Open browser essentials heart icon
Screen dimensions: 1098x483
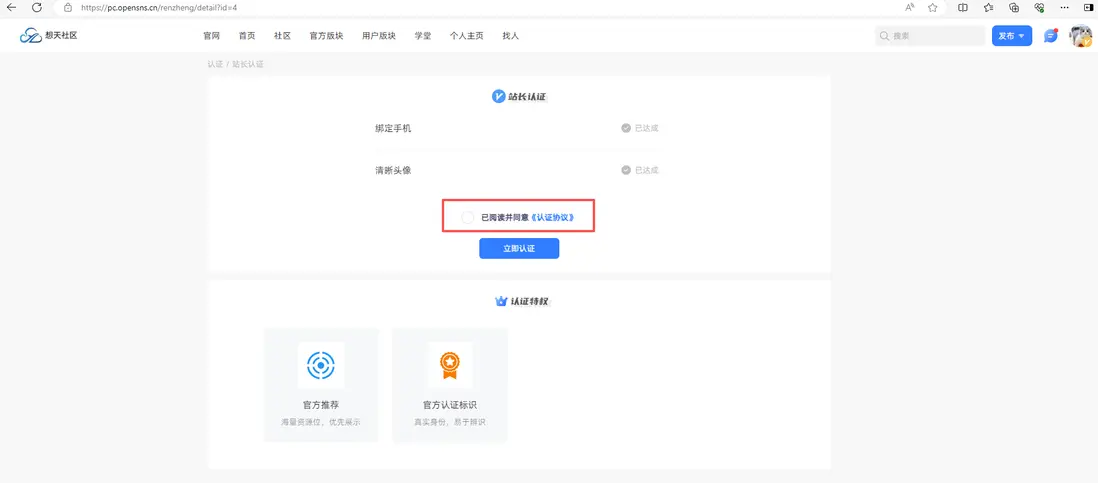[1039, 7]
